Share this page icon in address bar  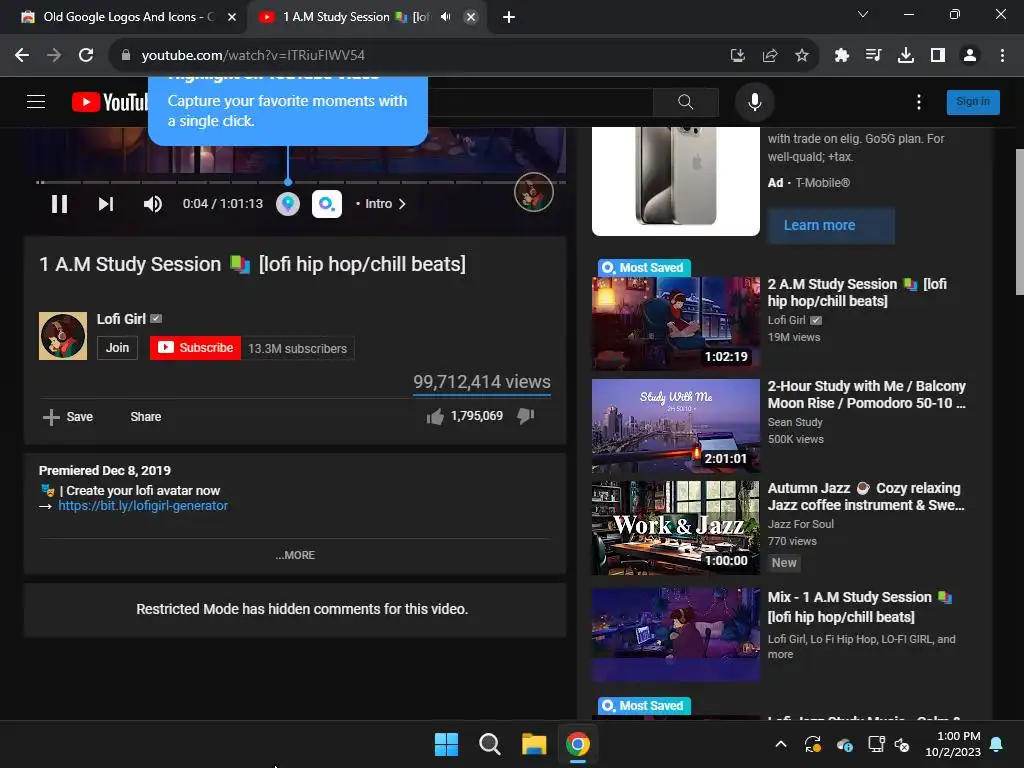pyautogui.click(x=769, y=56)
